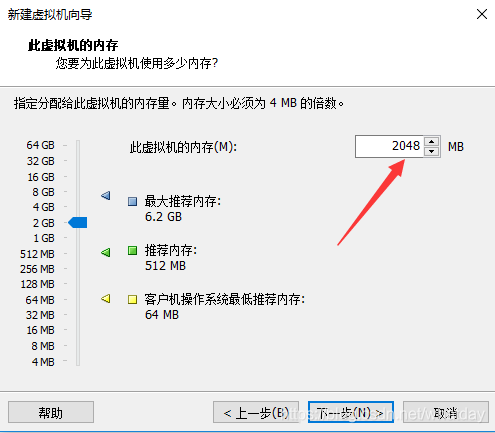This screenshot has height=433, width=495.
Task: Cancel the wizard with 取消 button
Action: [446, 412]
